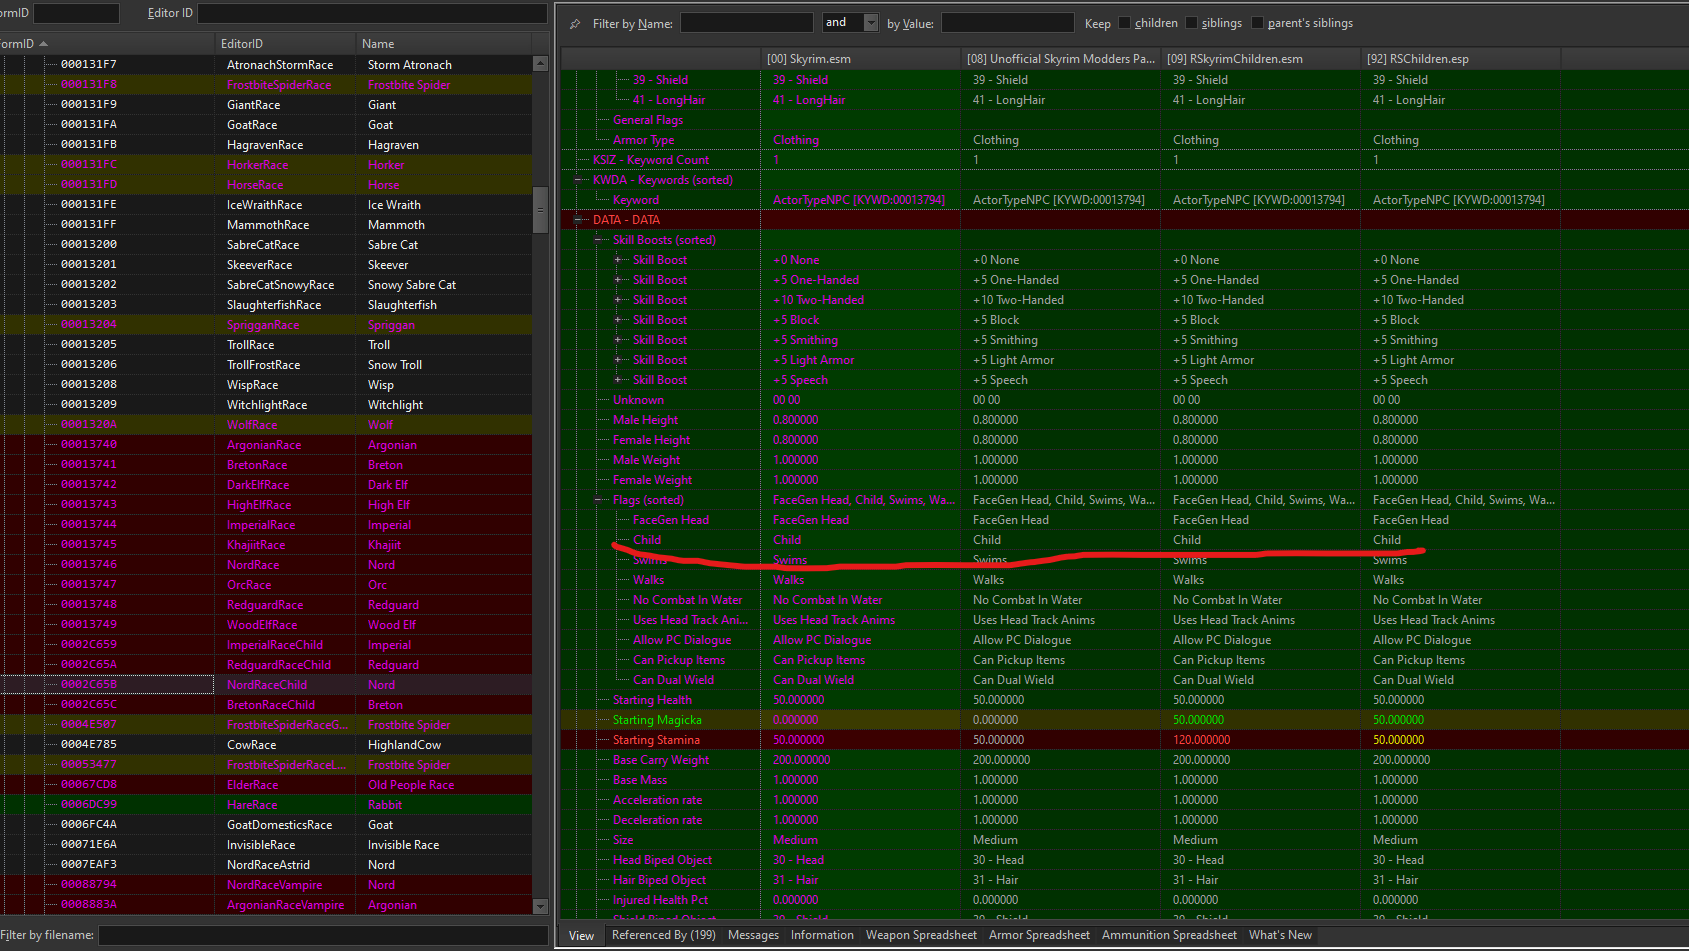Screen dimensions: 1689x951
Task: Select the ImperialRaceChild record row
Action: pos(266,645)
